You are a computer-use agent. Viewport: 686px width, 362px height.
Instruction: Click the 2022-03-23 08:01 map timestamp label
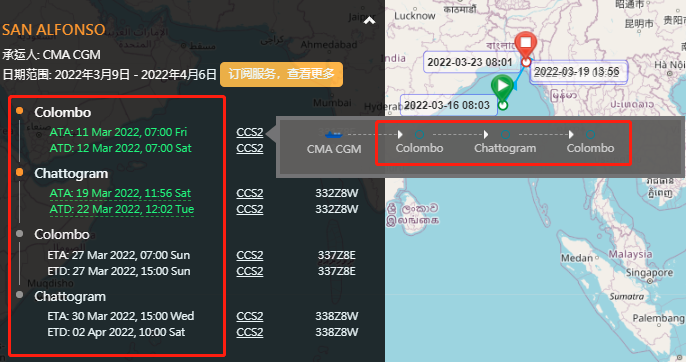click(x=470, y=62)
